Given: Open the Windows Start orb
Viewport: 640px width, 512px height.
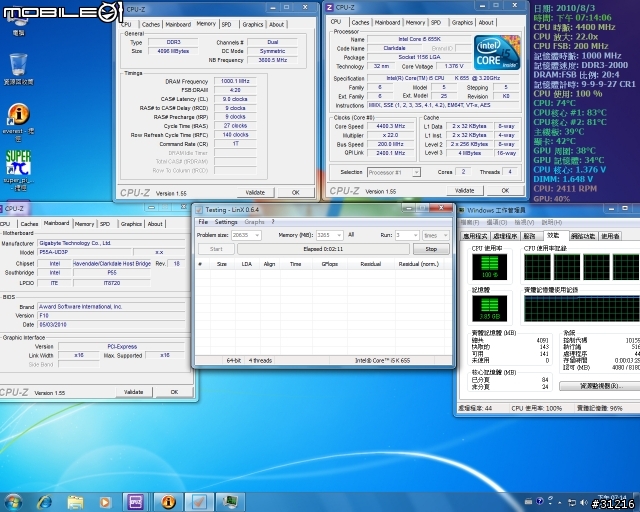Looking at the screenshot, I should (13, 501).
